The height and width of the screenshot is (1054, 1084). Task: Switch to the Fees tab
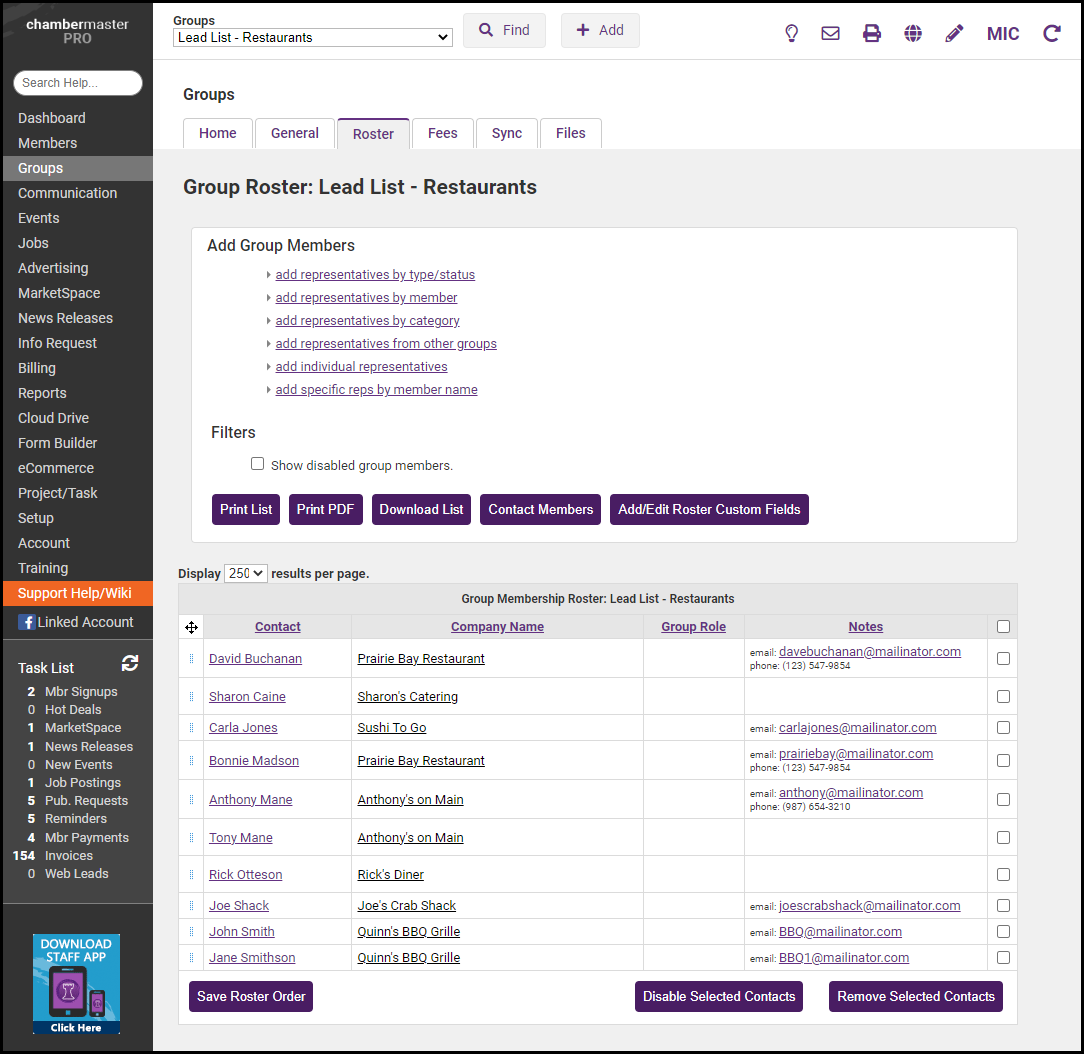click(442, 134)
